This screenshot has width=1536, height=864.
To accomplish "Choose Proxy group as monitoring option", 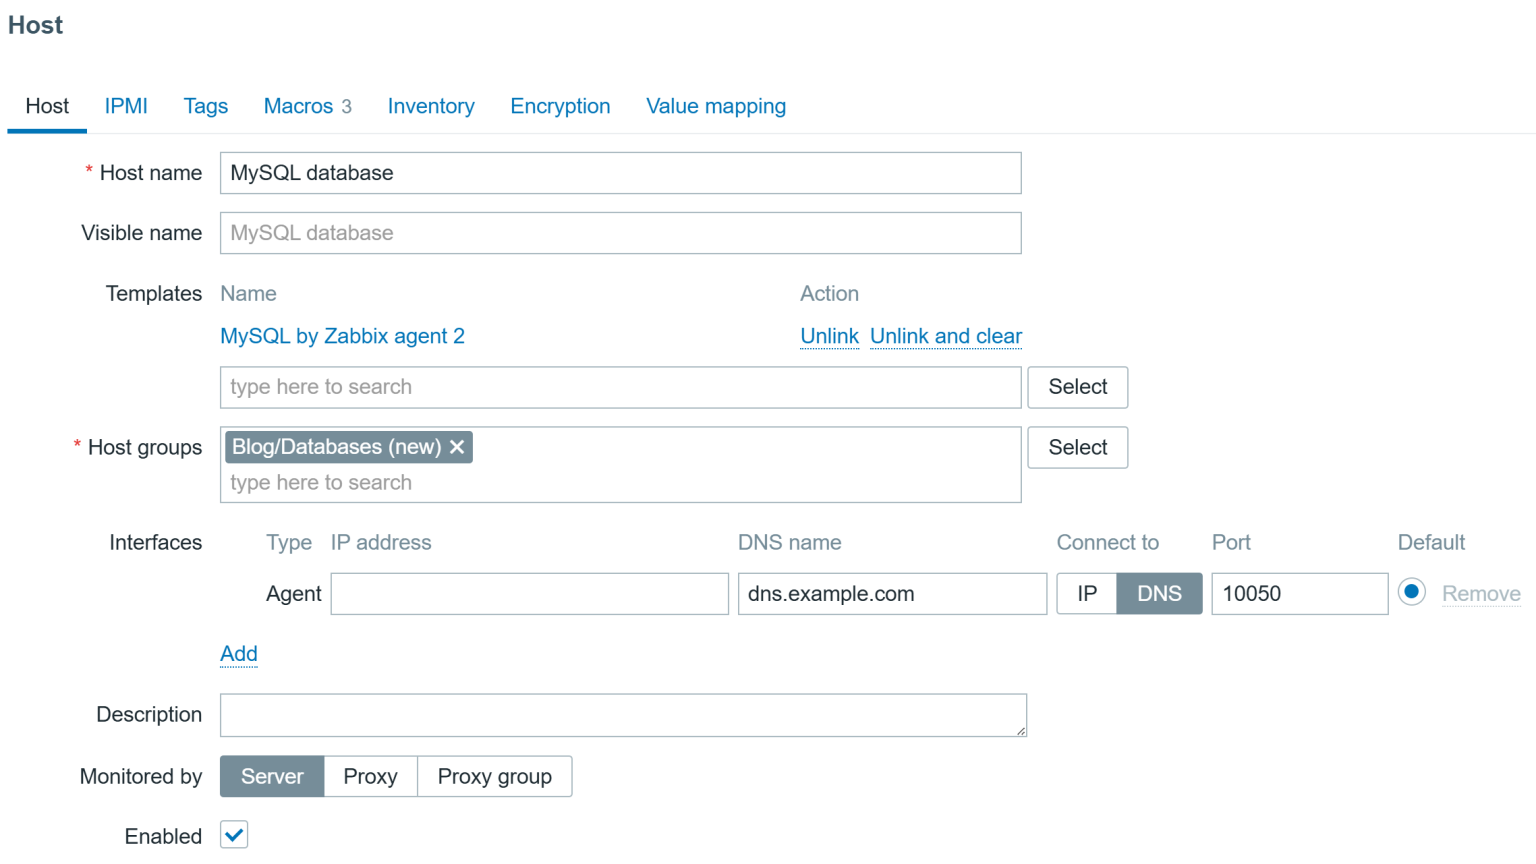I will tap(494, 776).
